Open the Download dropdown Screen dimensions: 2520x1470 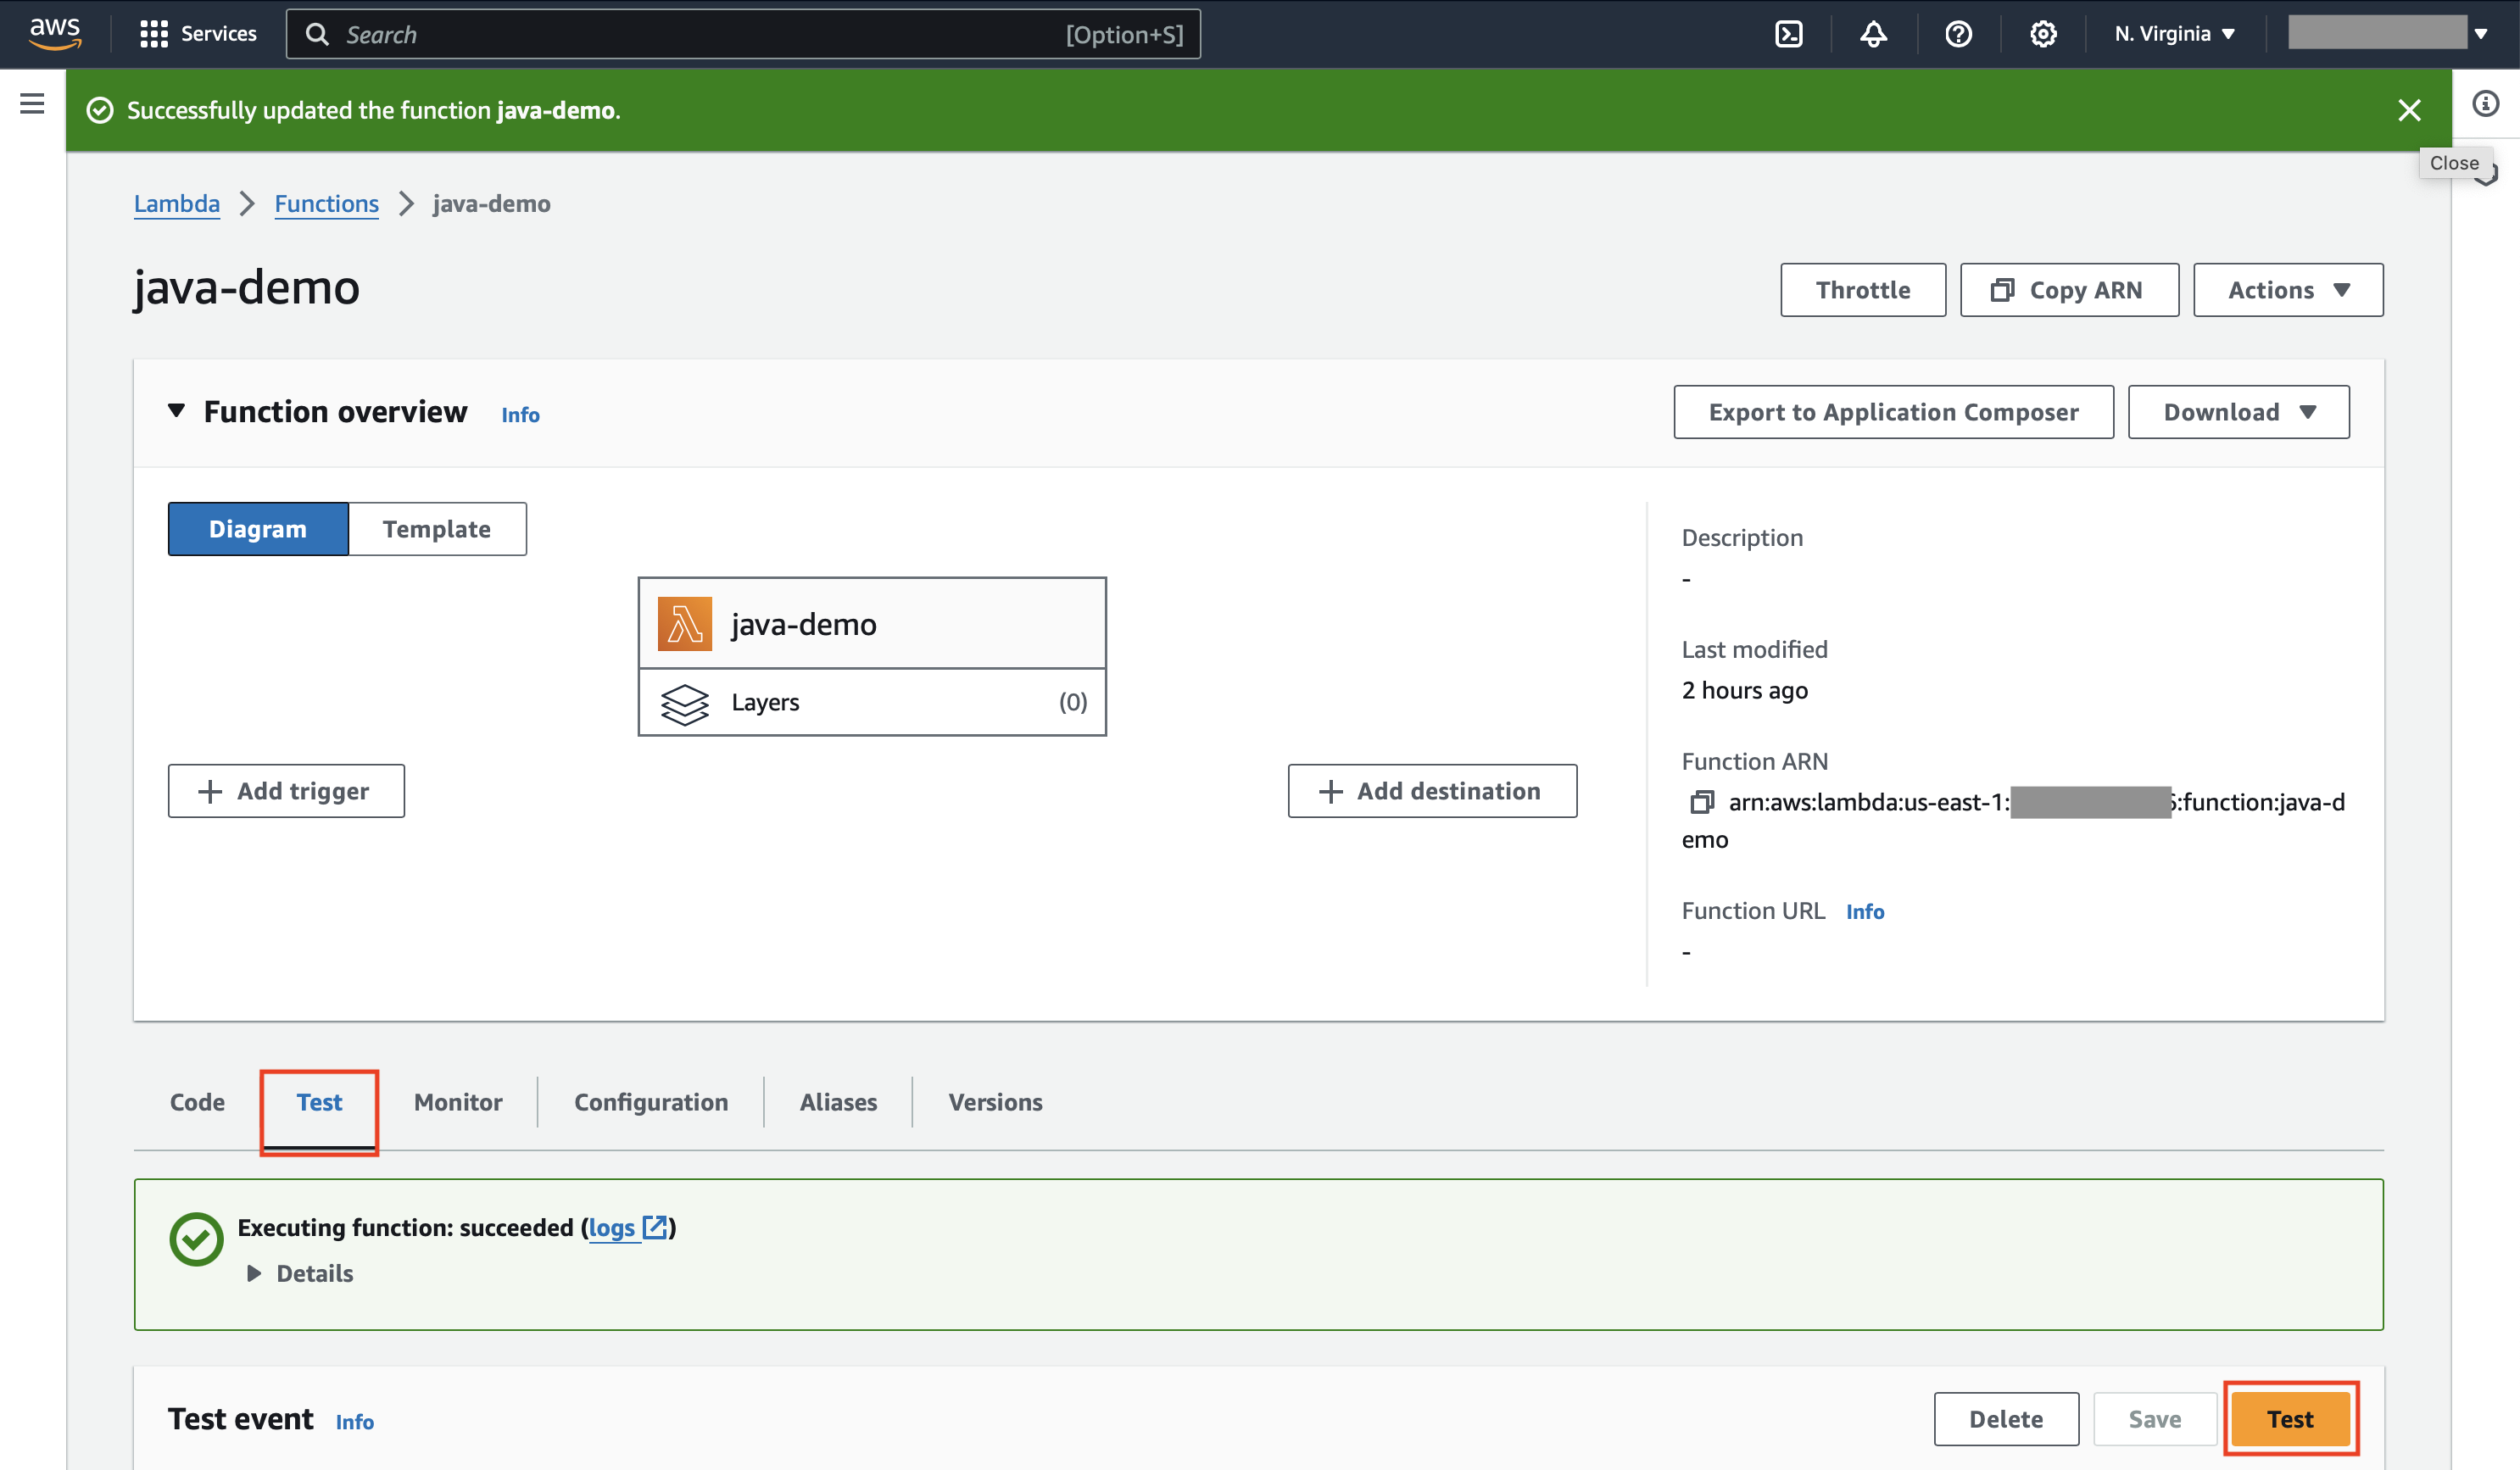(x=2238, y=411)
